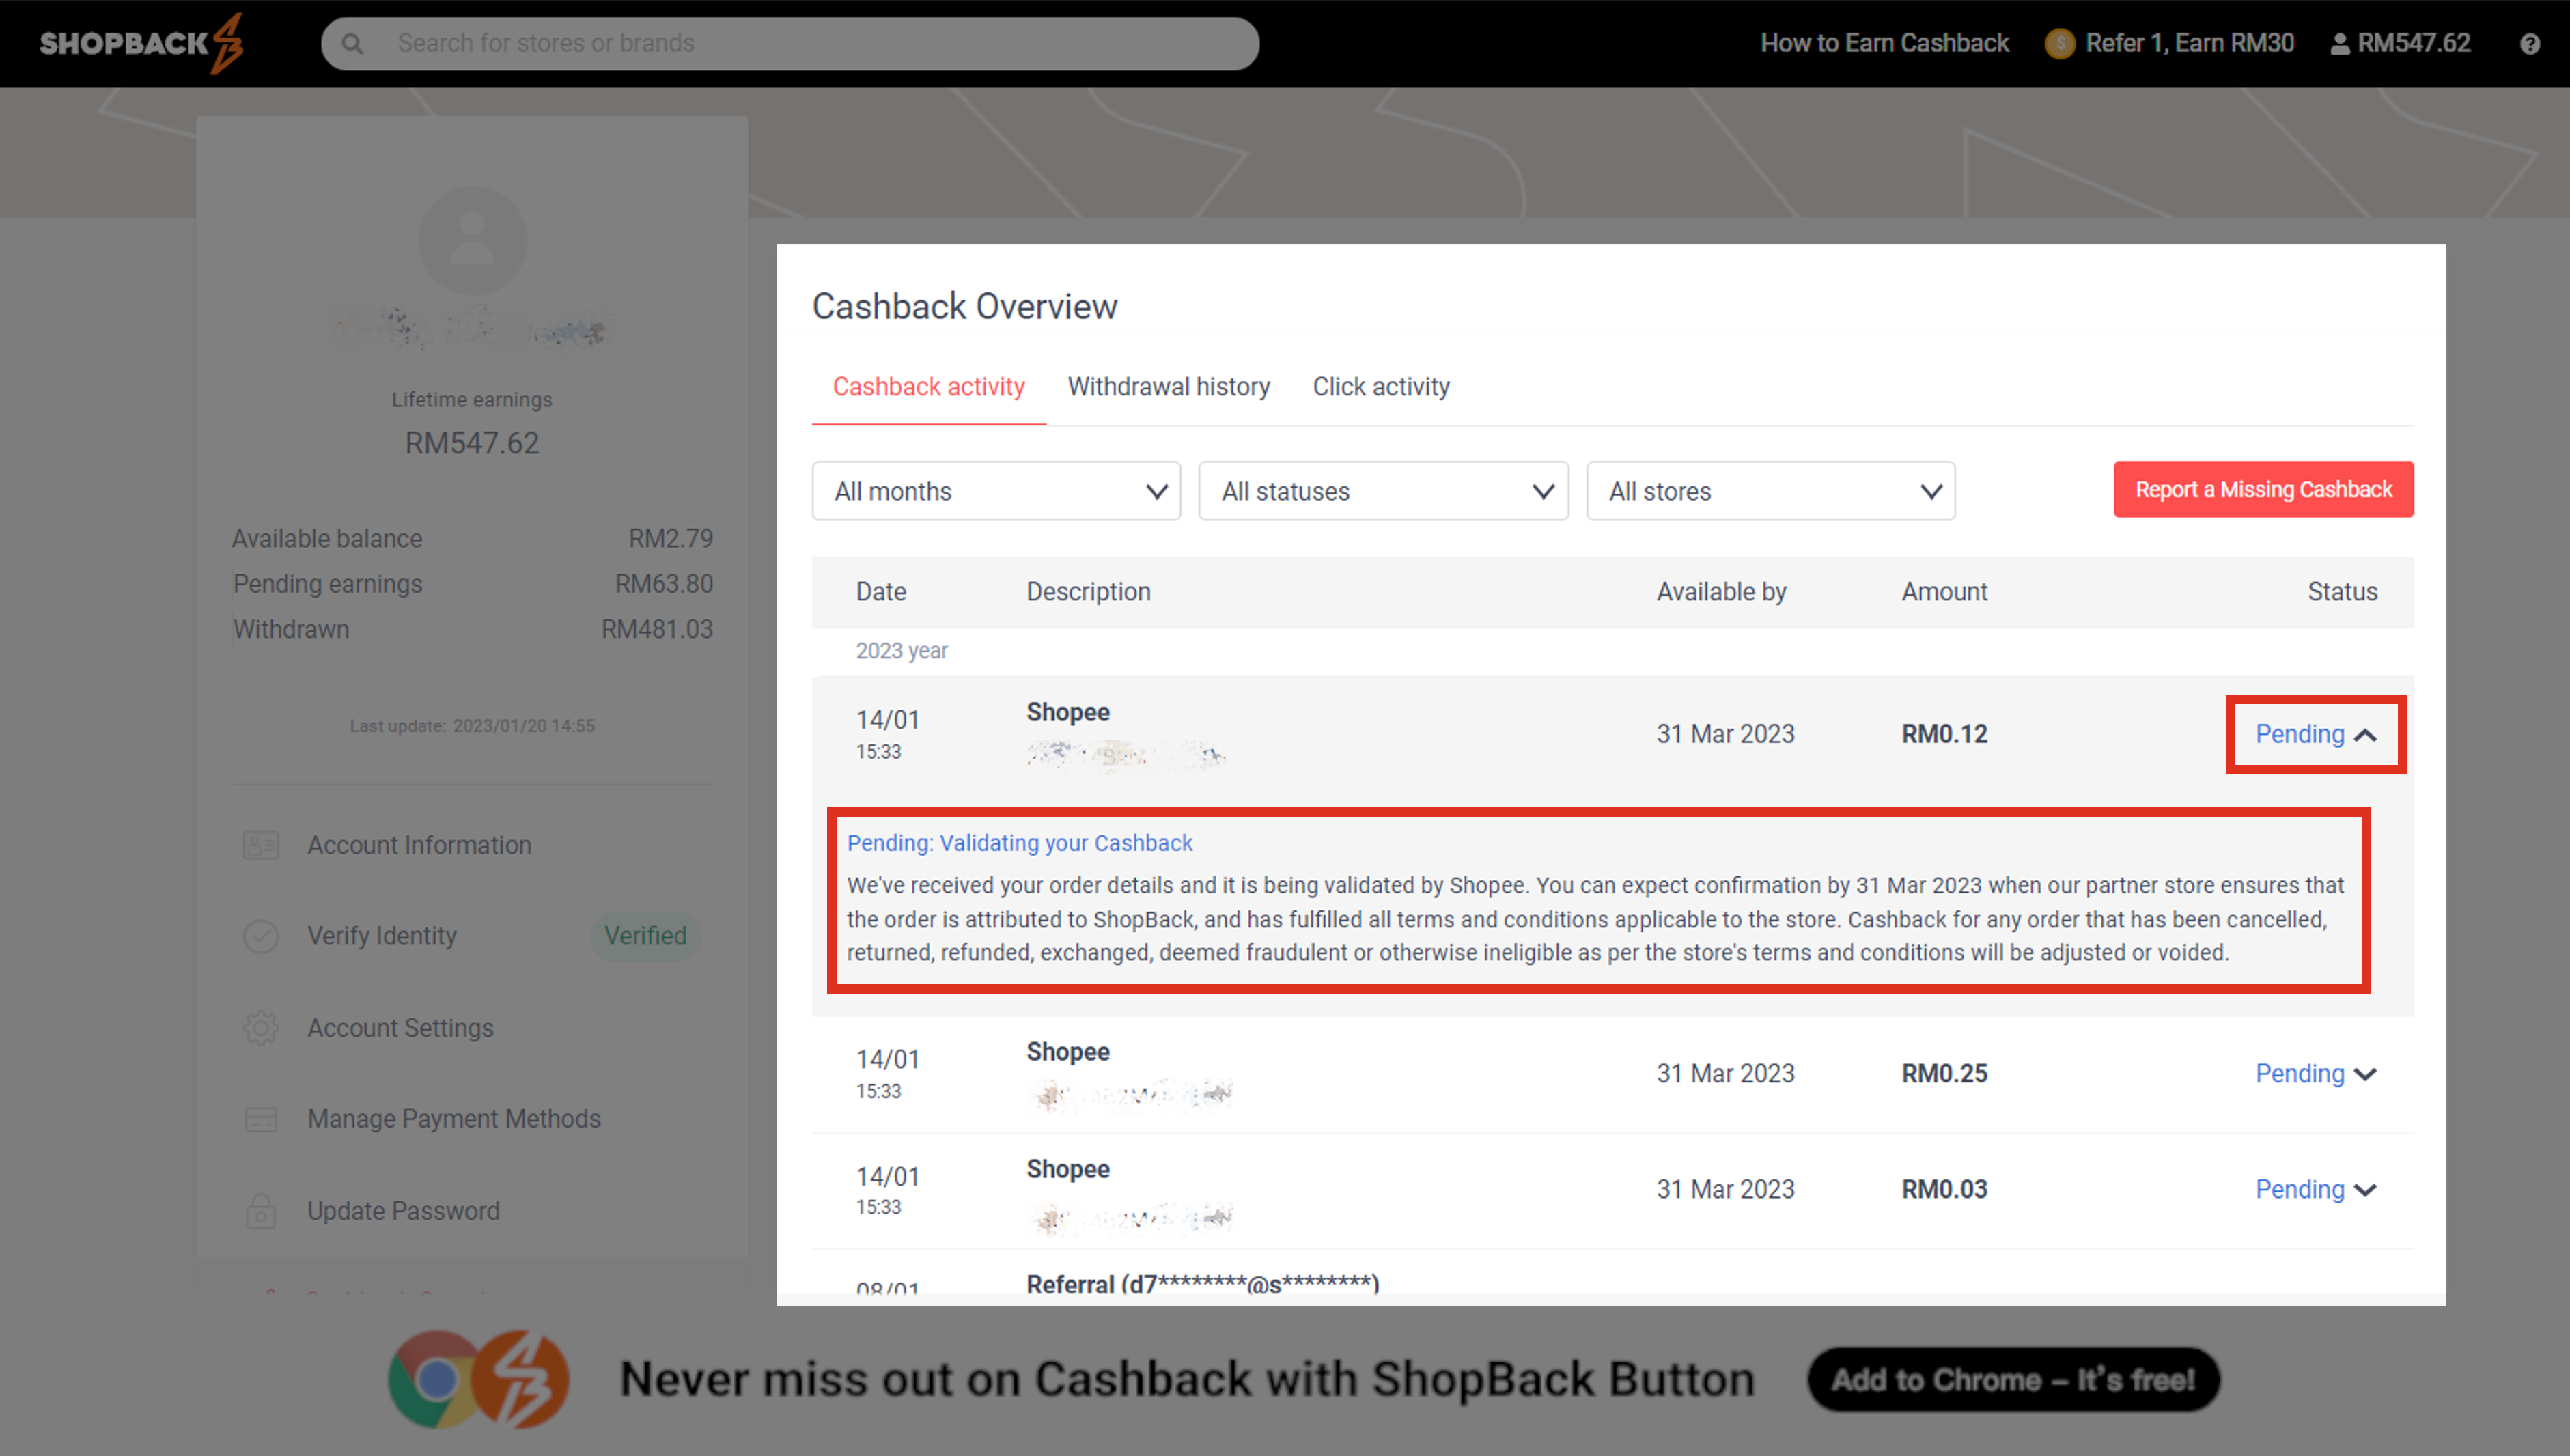Click the Shopee label in RM0.03 row
This screenshot has width=2570, height=1456.
1067,1169
